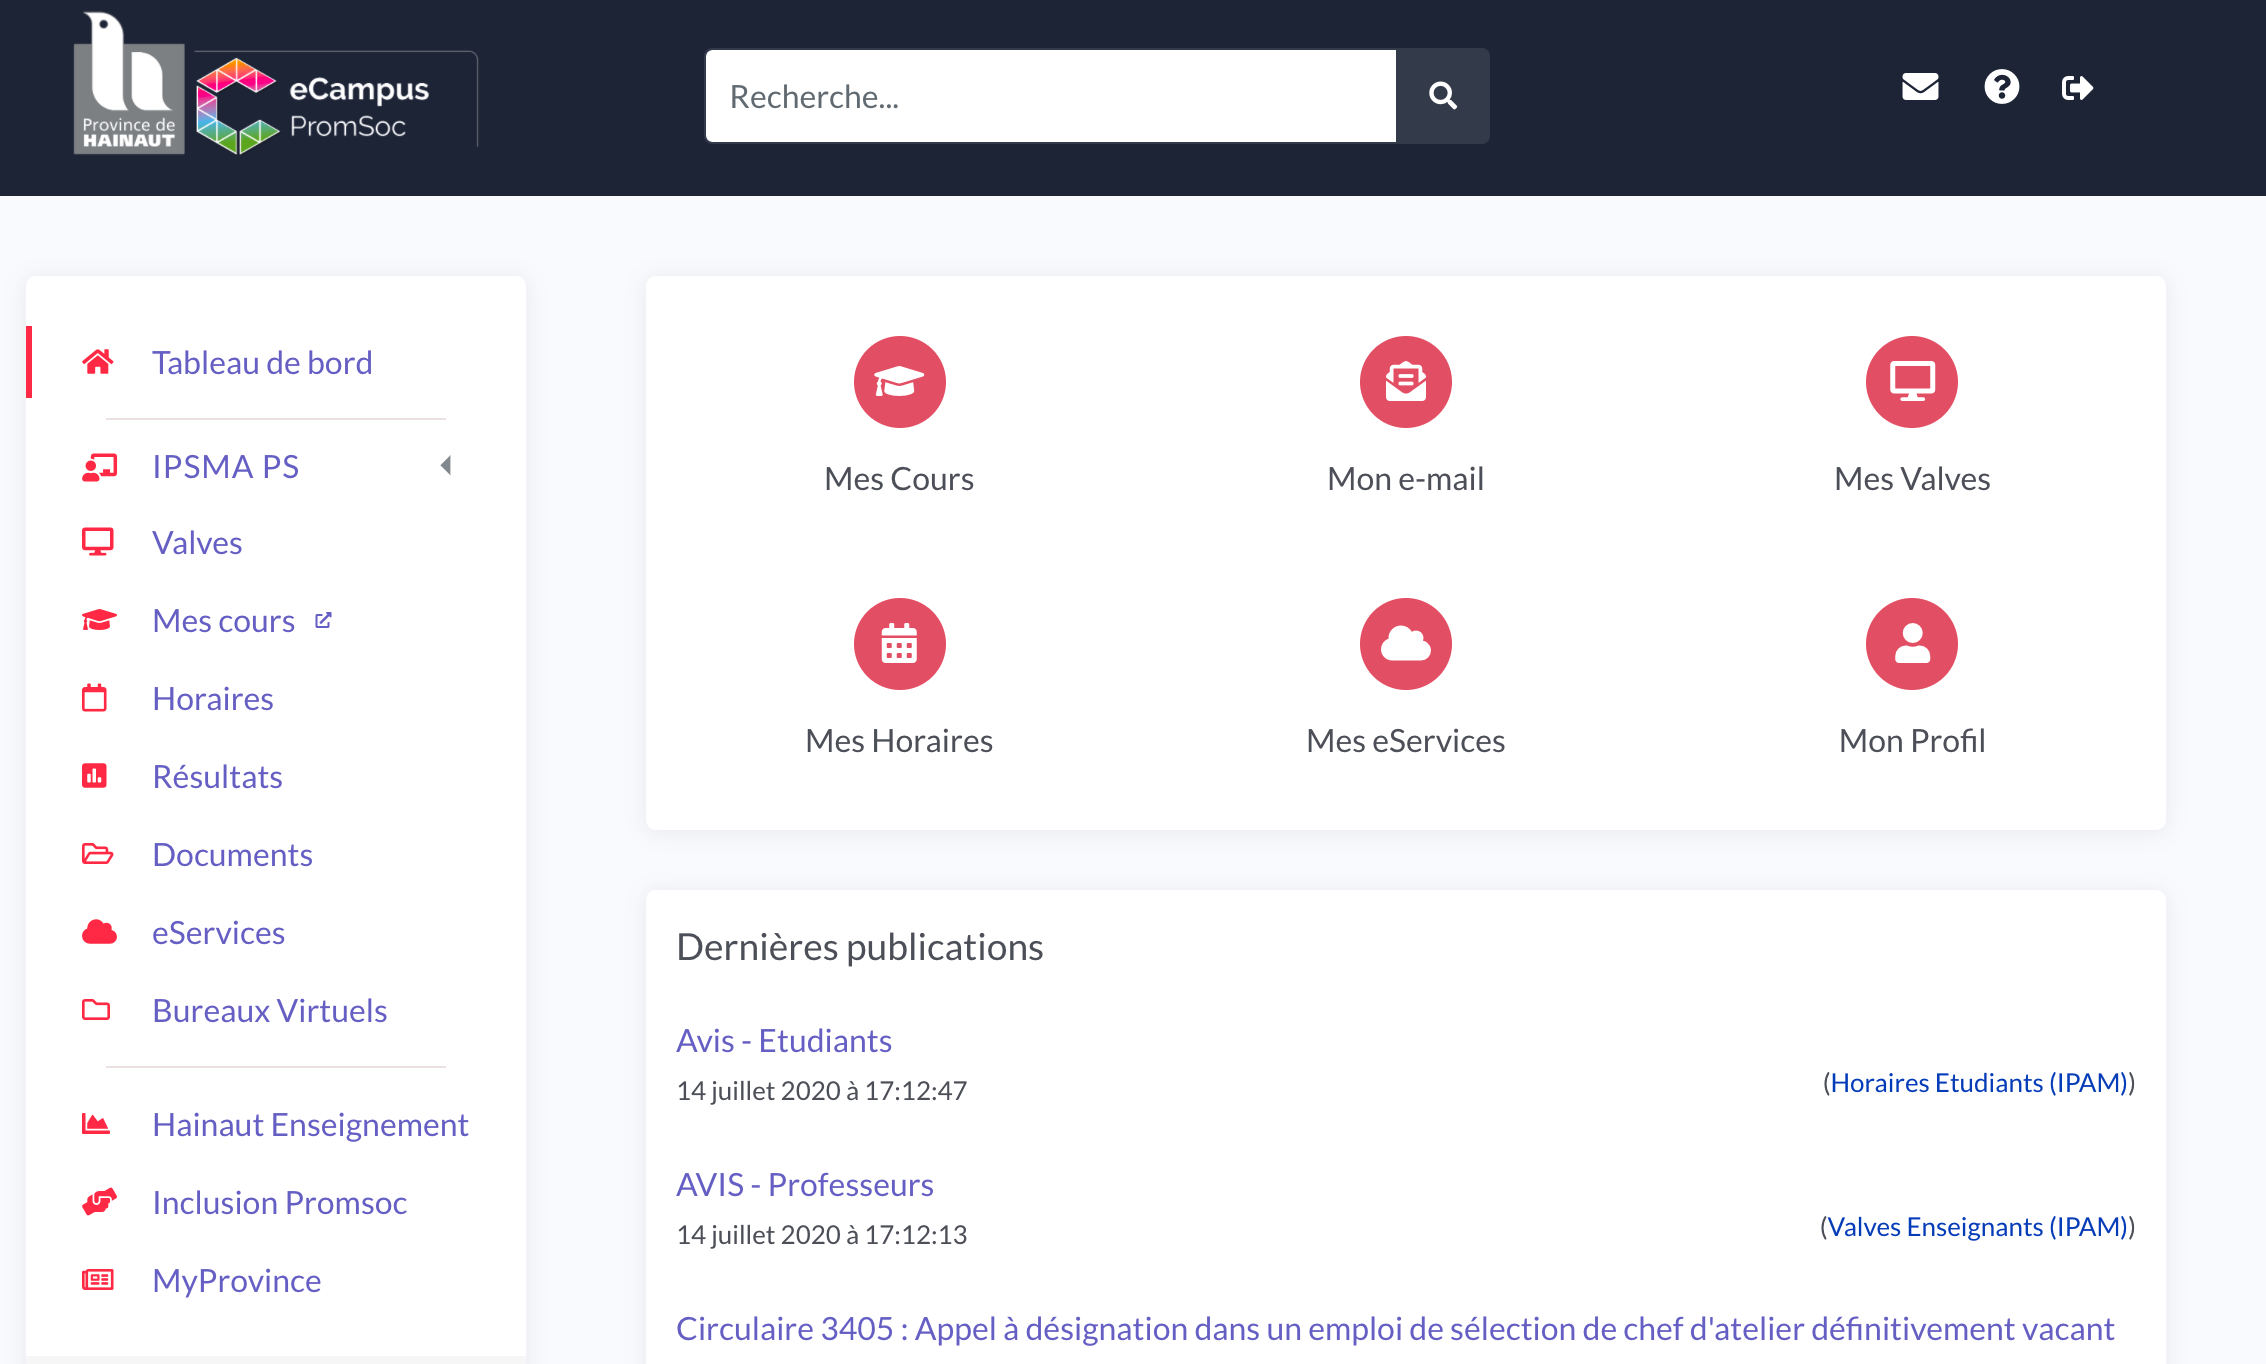
Task: Expand the IPSMA PS submenu arrow
Action: [x=446, y=466]
